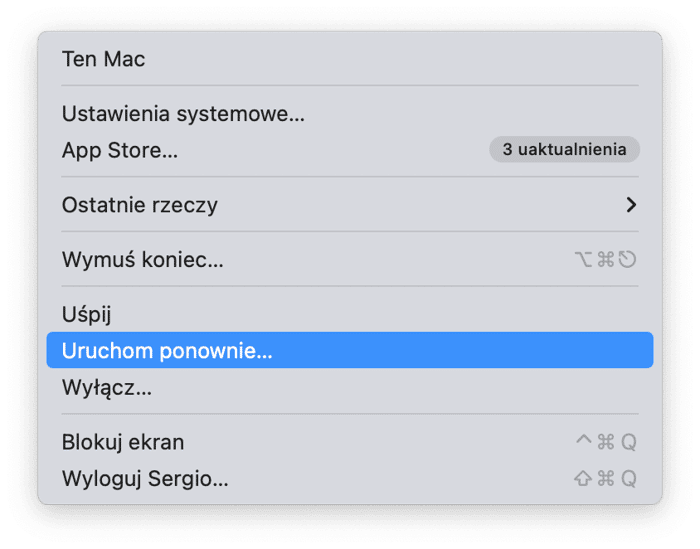700x549 pixels.
Task: Click Command symbol beside Wyloguj Sergio
Action: [605, 478]
